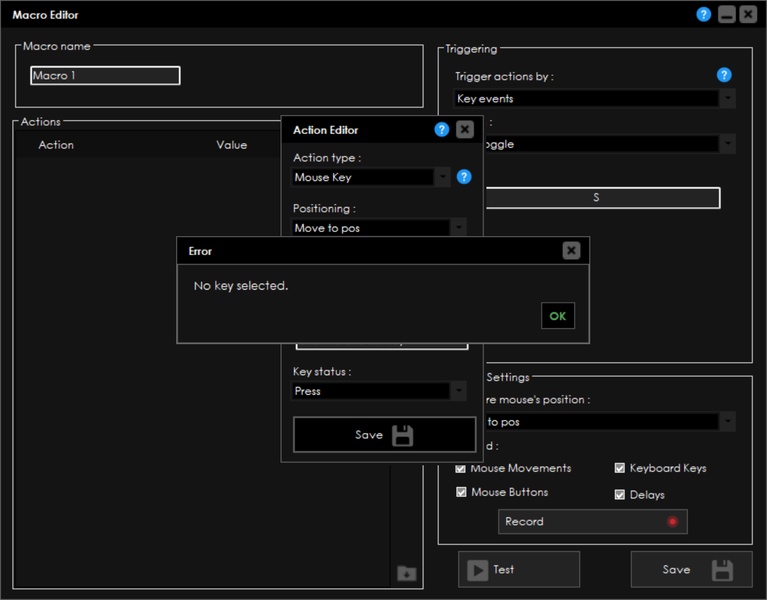Click help icon beside Trigger actions by
Screen dimensions: 767x600
coord(724,75)
